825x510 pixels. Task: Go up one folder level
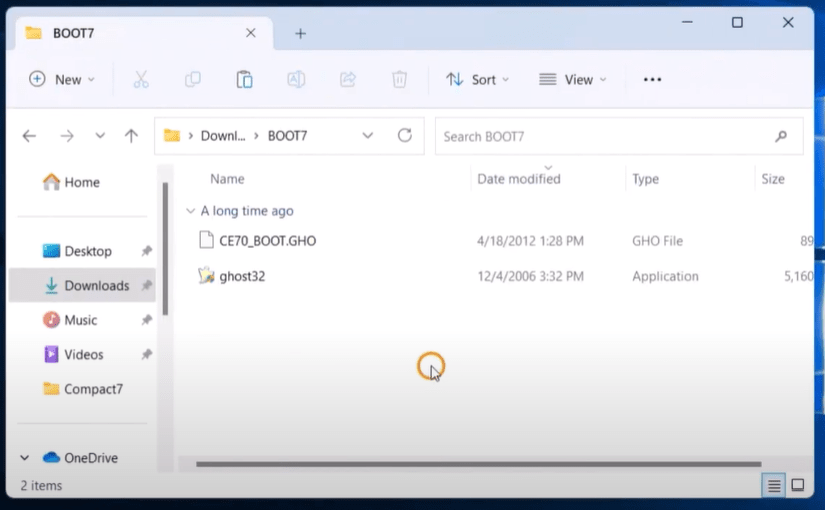pyautogui.click(x=131, y=136)
